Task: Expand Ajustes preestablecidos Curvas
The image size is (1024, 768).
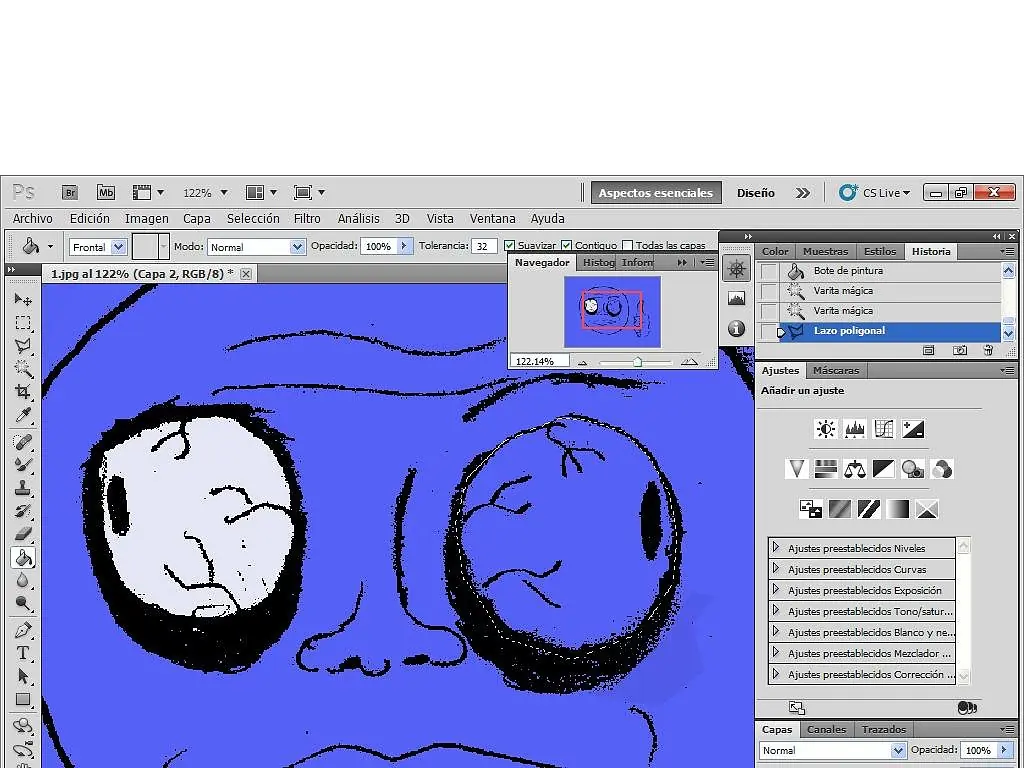Action: point(776,568)
